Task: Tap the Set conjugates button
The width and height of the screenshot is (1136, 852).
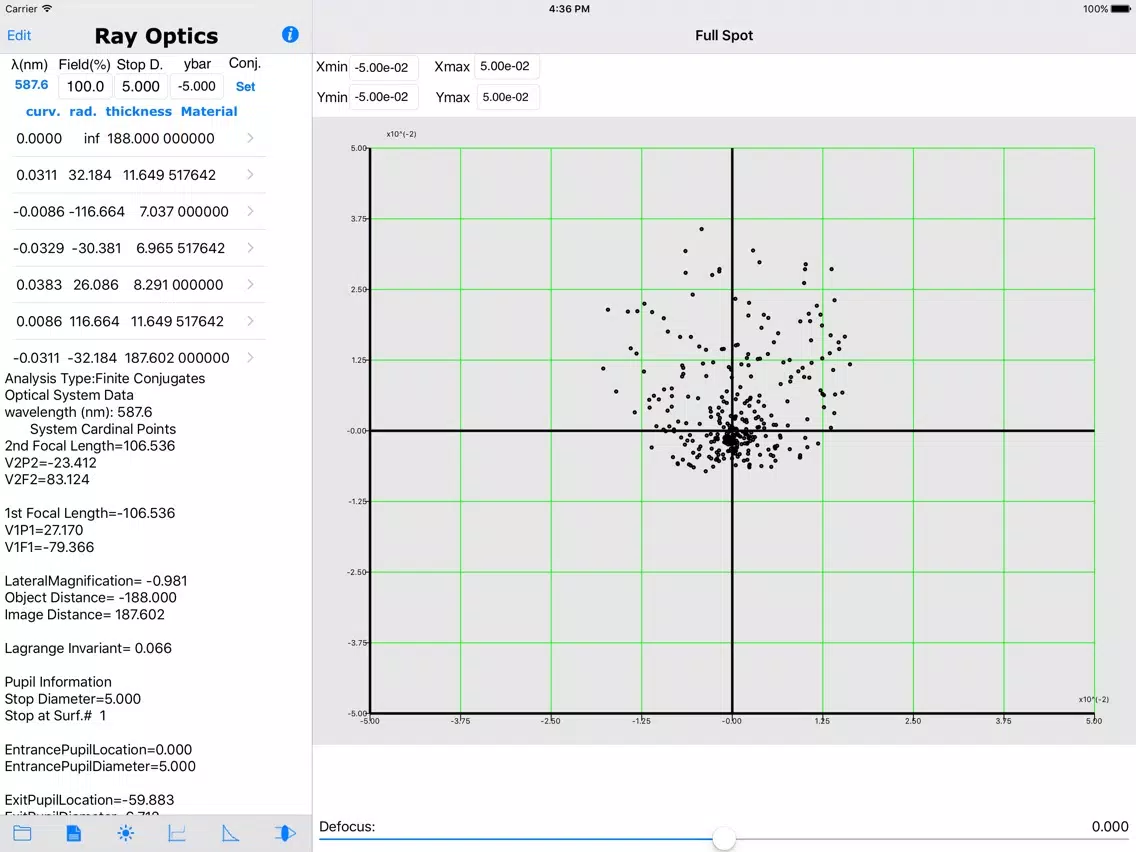Action: click(x=246, y=86)
